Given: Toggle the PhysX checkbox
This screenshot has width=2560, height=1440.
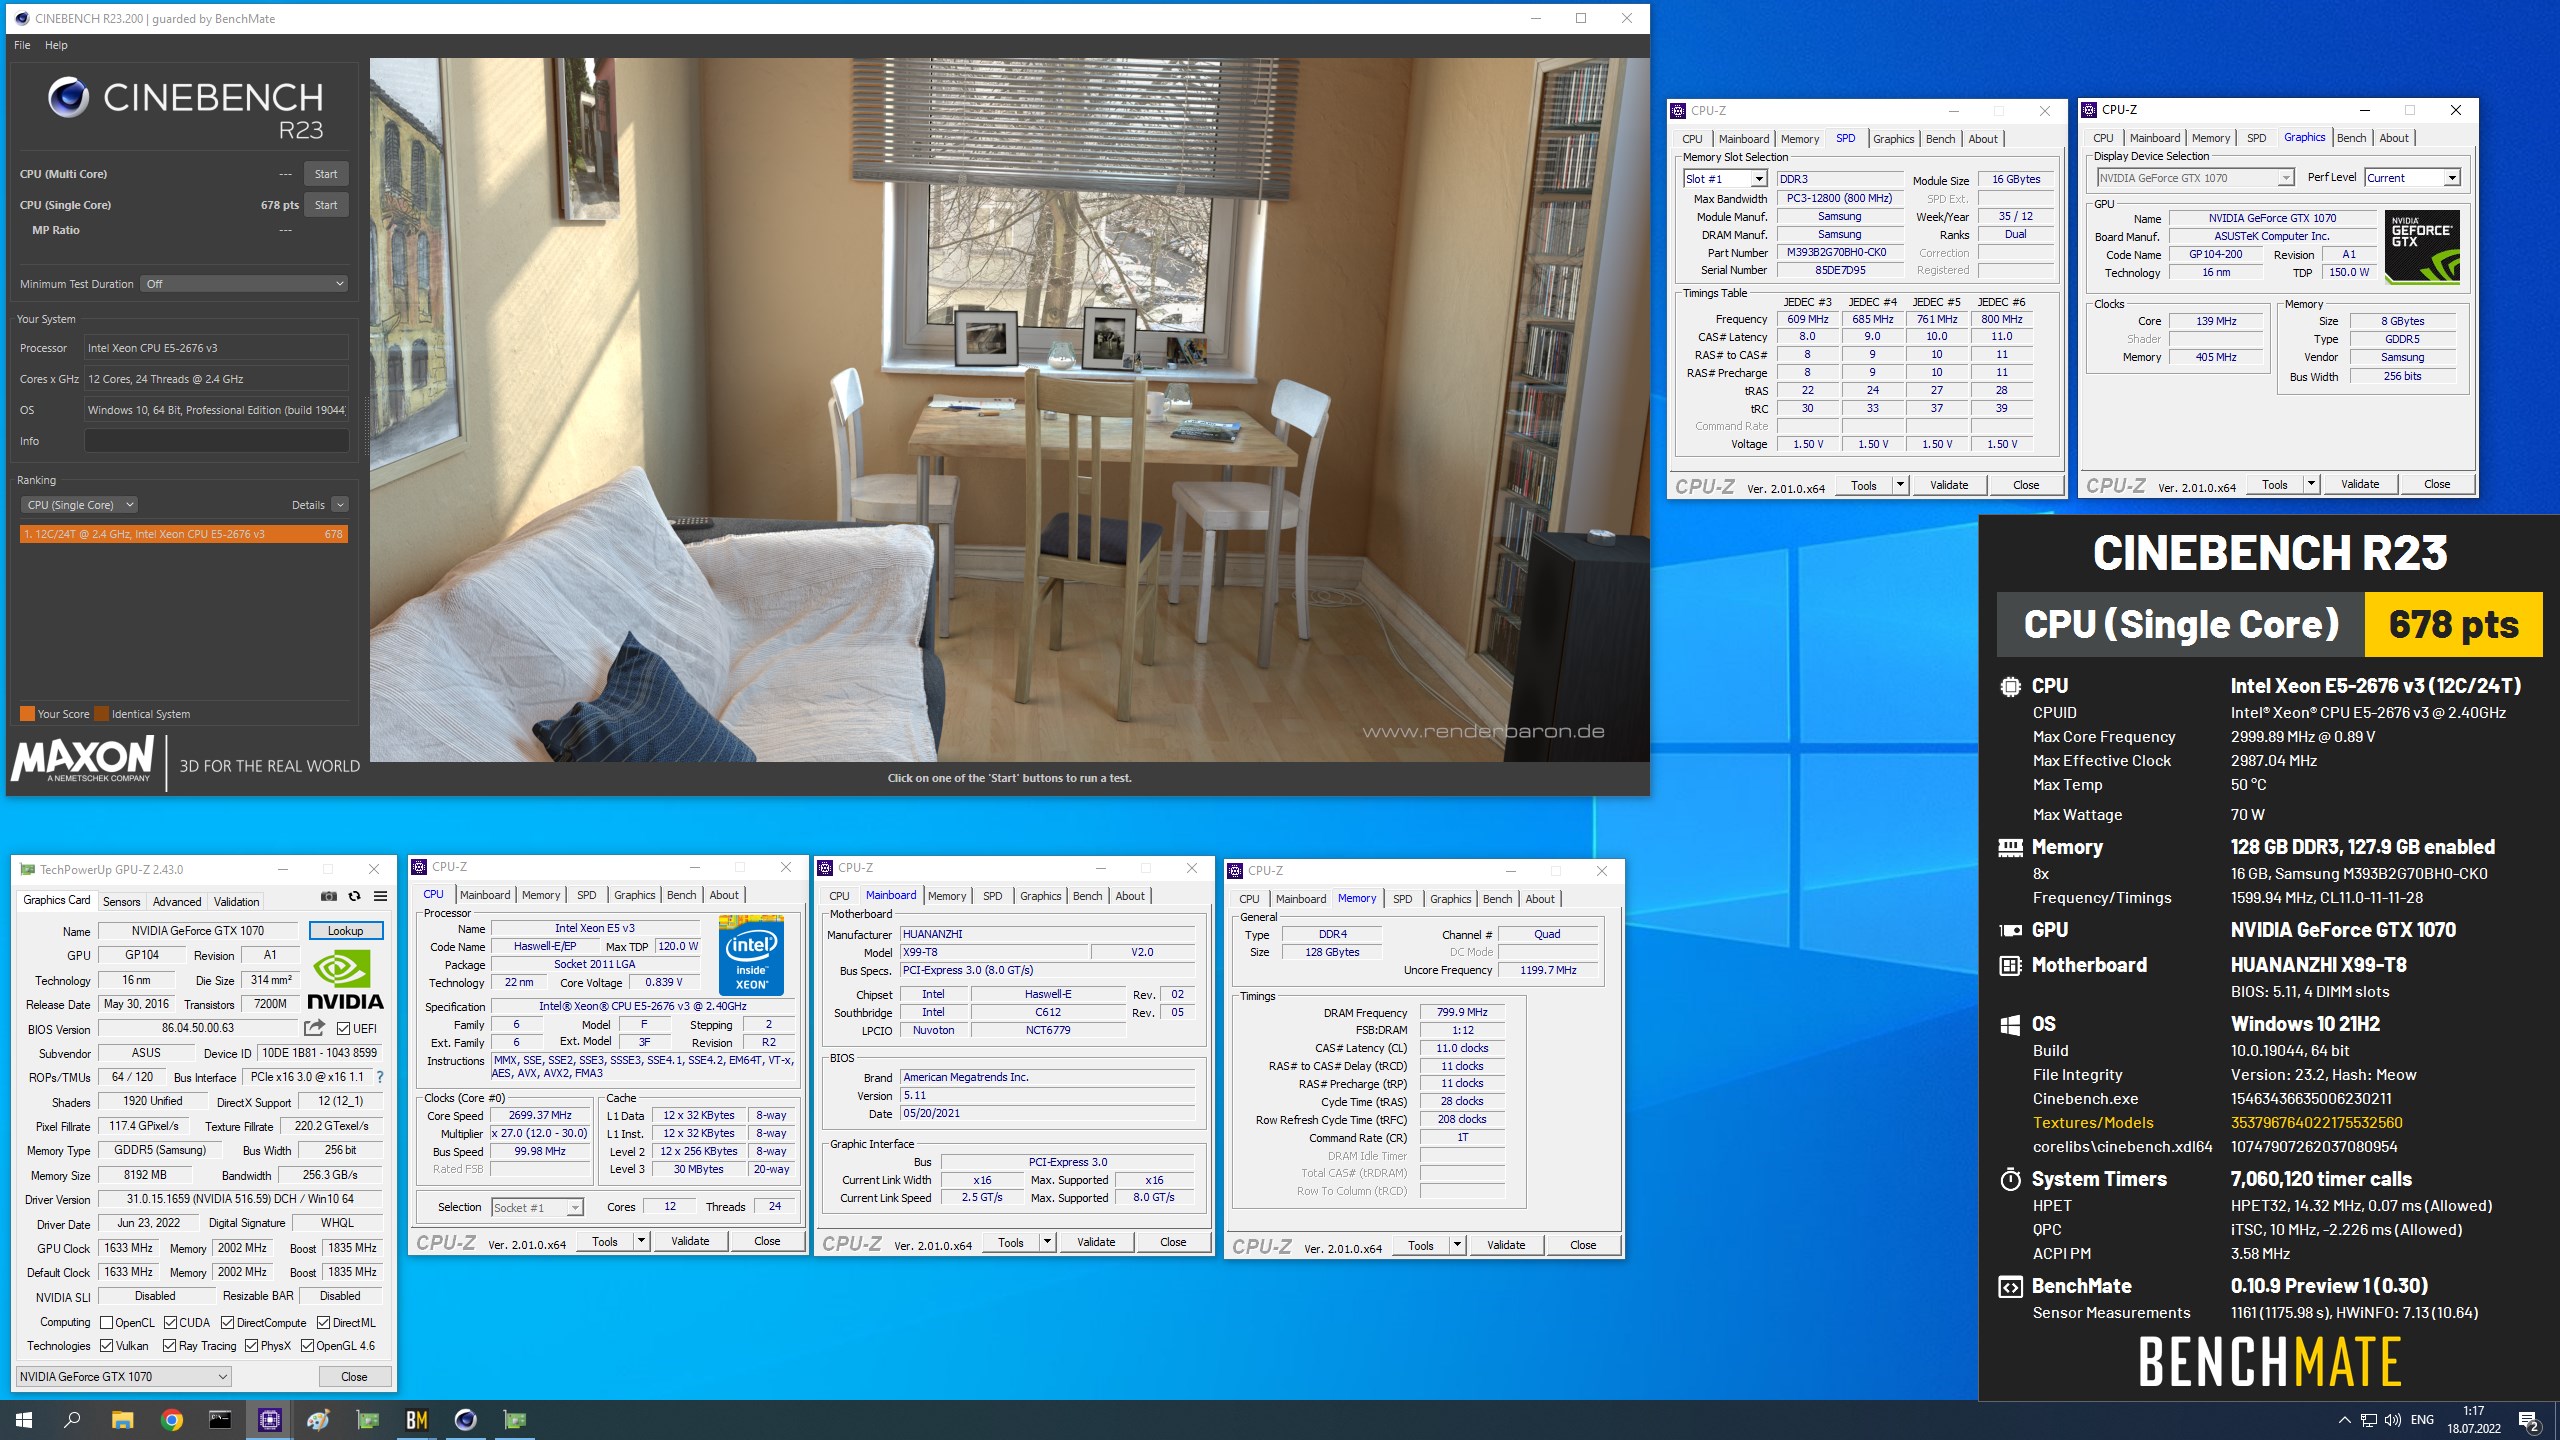Looking at the screenshot, I should pos(251,1346).
